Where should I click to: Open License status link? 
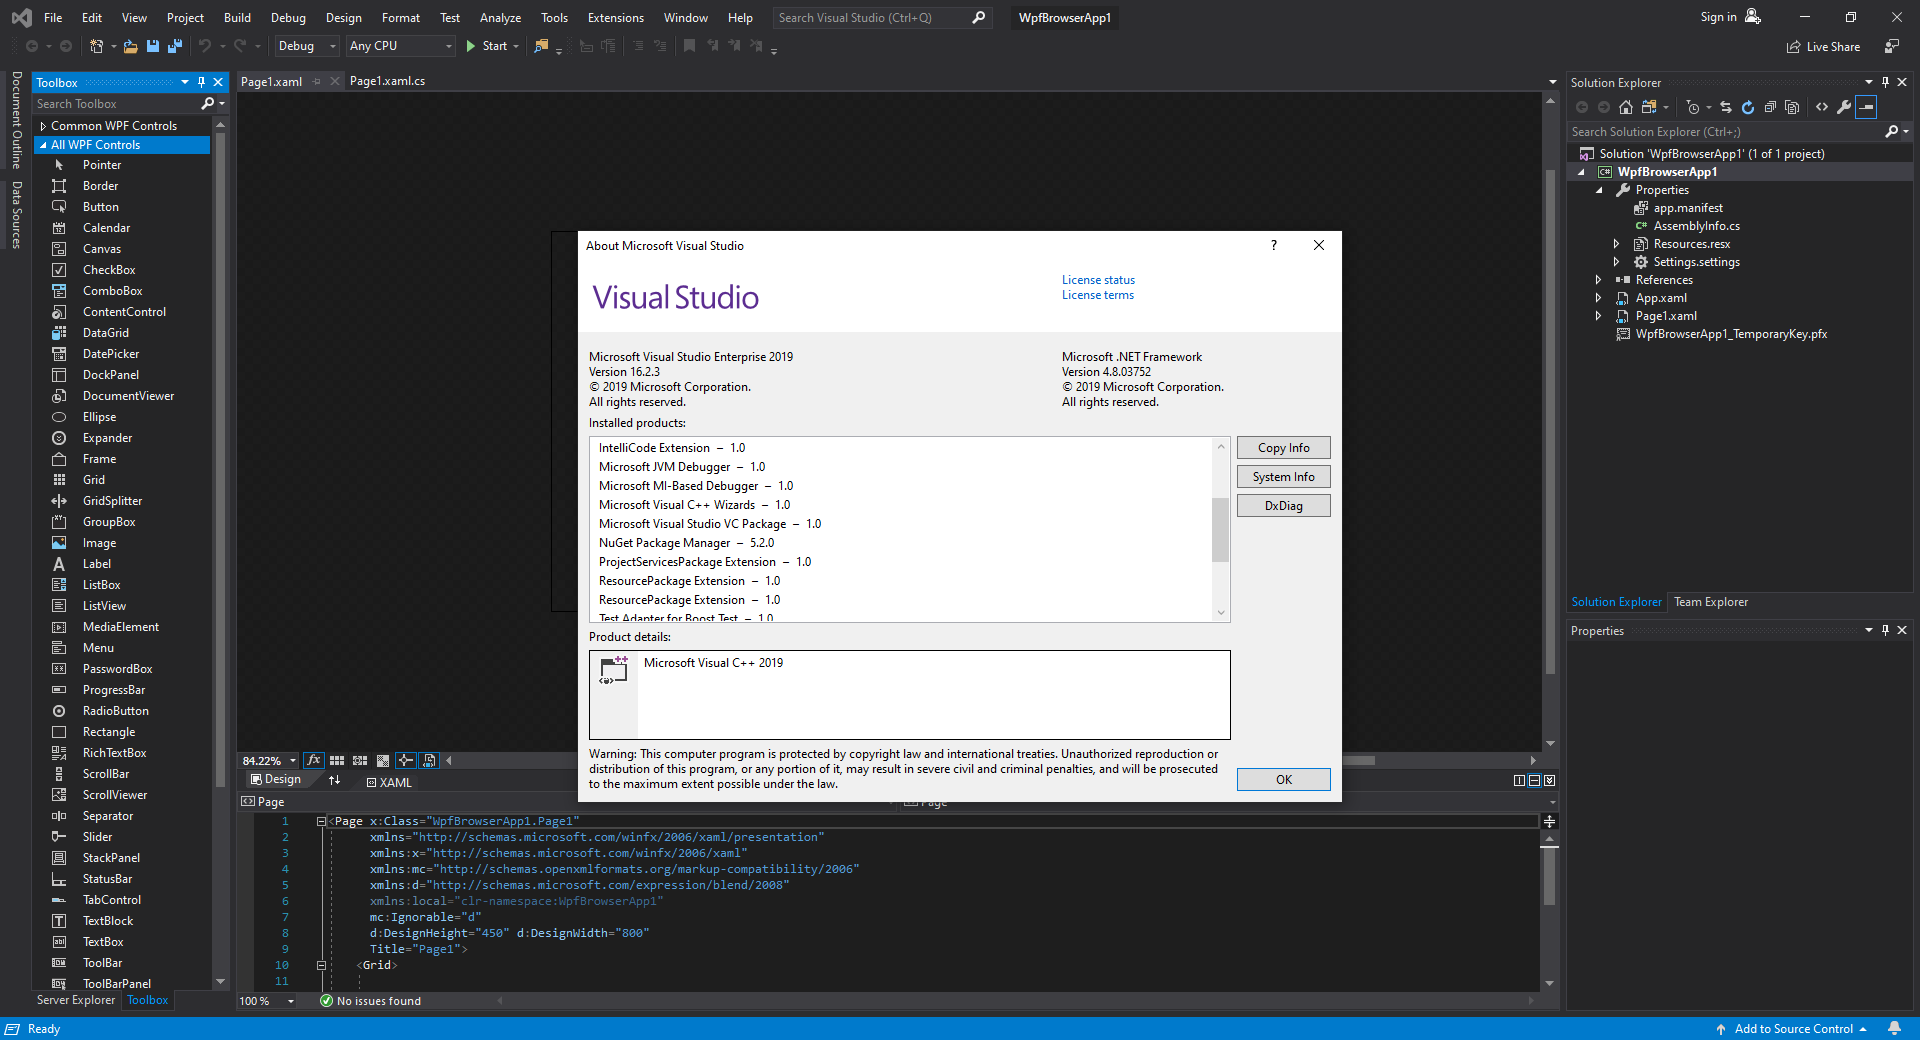click(1098, 280)
